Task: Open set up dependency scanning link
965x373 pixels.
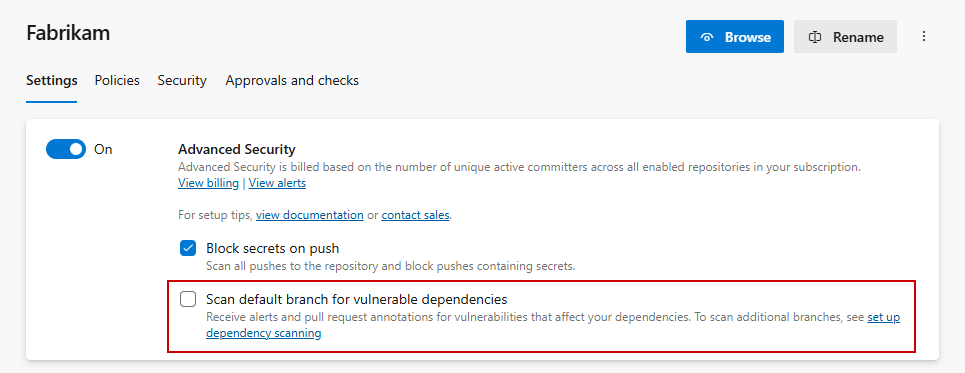Action: (x=553, y=326)
